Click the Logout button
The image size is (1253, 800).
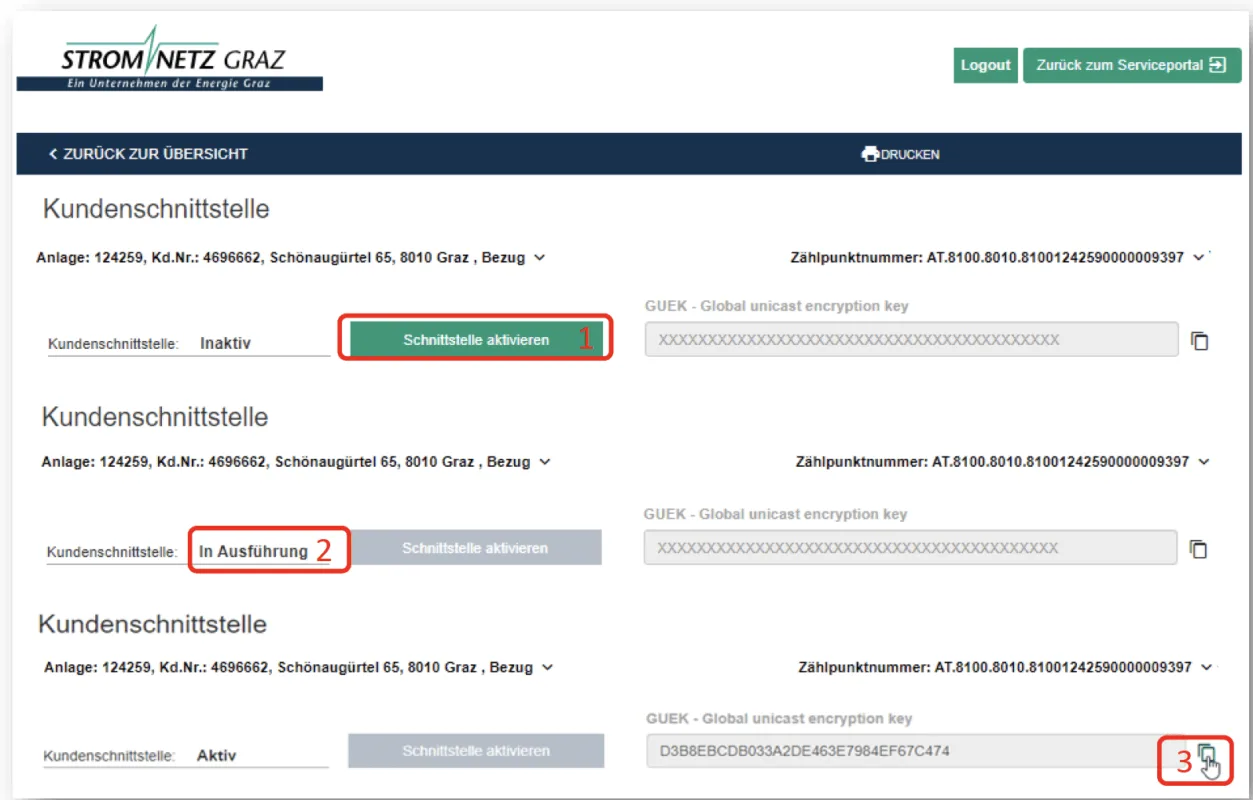985,65
